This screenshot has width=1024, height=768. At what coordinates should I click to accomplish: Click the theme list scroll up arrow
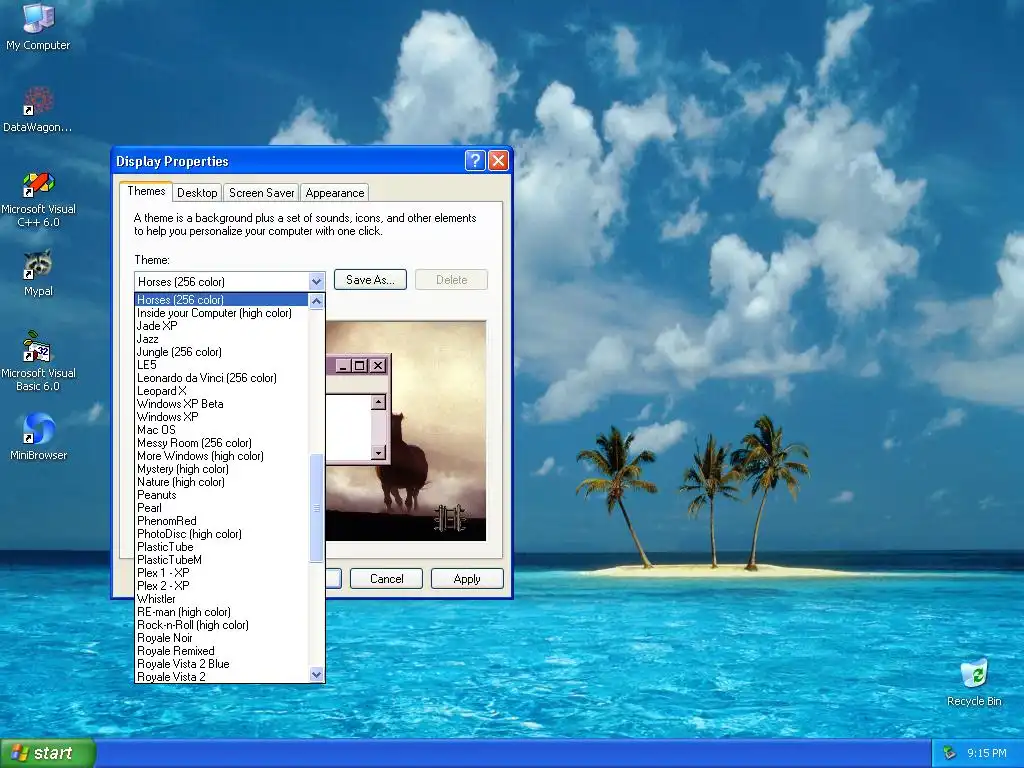click(x=317, y=301)
